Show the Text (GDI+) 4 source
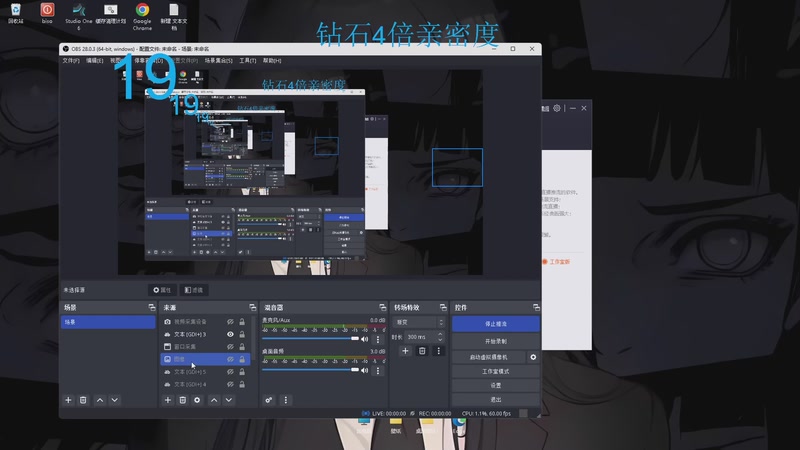Image resolution: width=800 pixels, height=450 pixels. (230, 384)
